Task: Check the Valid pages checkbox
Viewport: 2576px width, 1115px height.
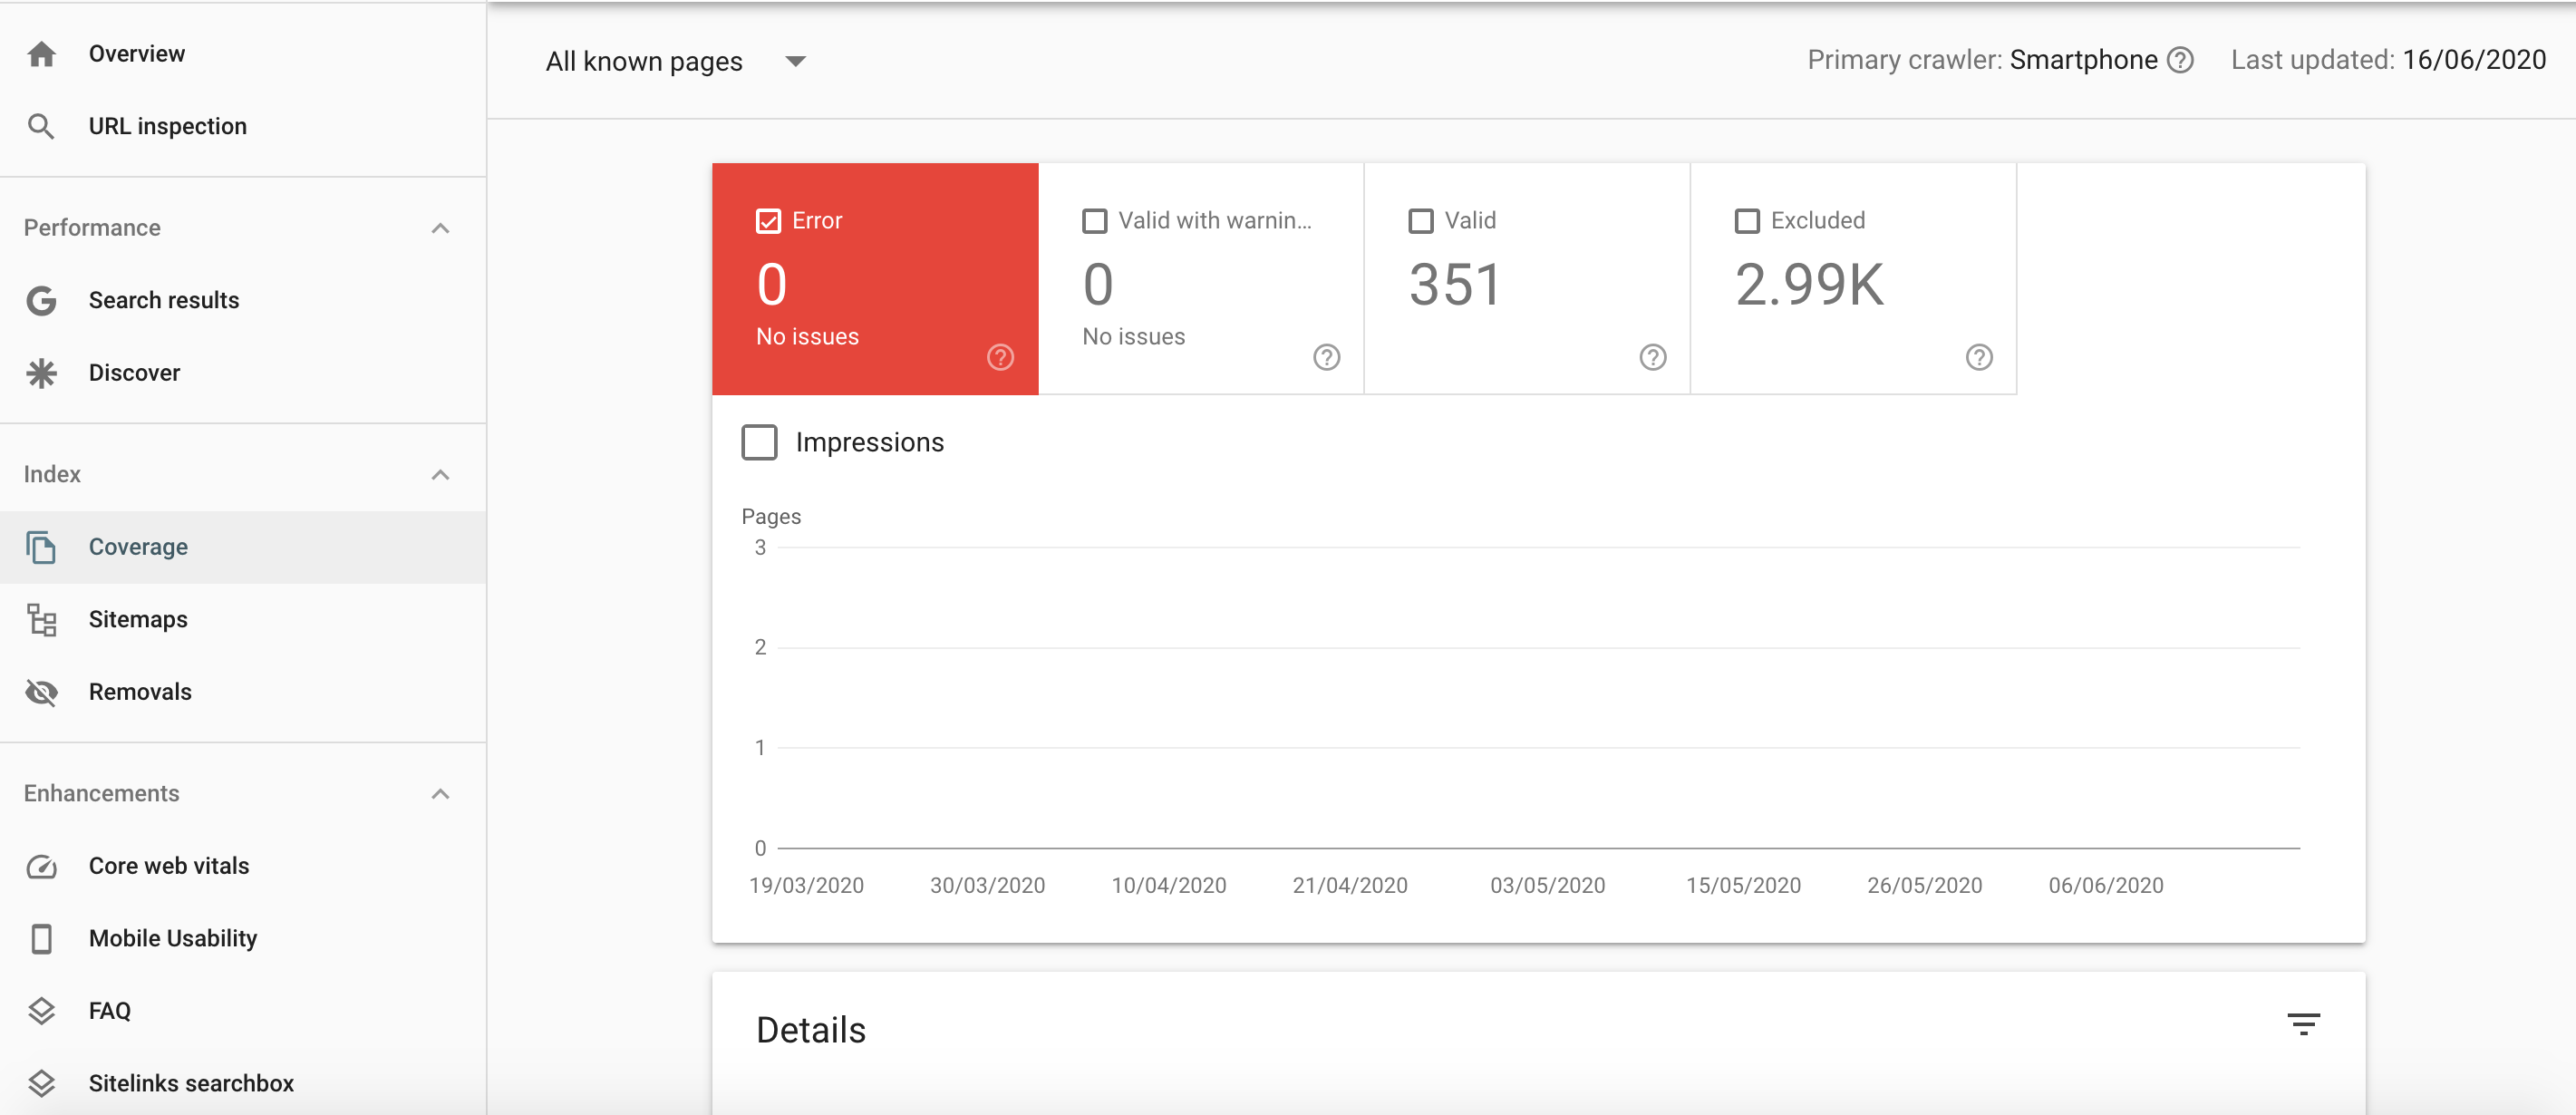Action: coord(1421,220)
